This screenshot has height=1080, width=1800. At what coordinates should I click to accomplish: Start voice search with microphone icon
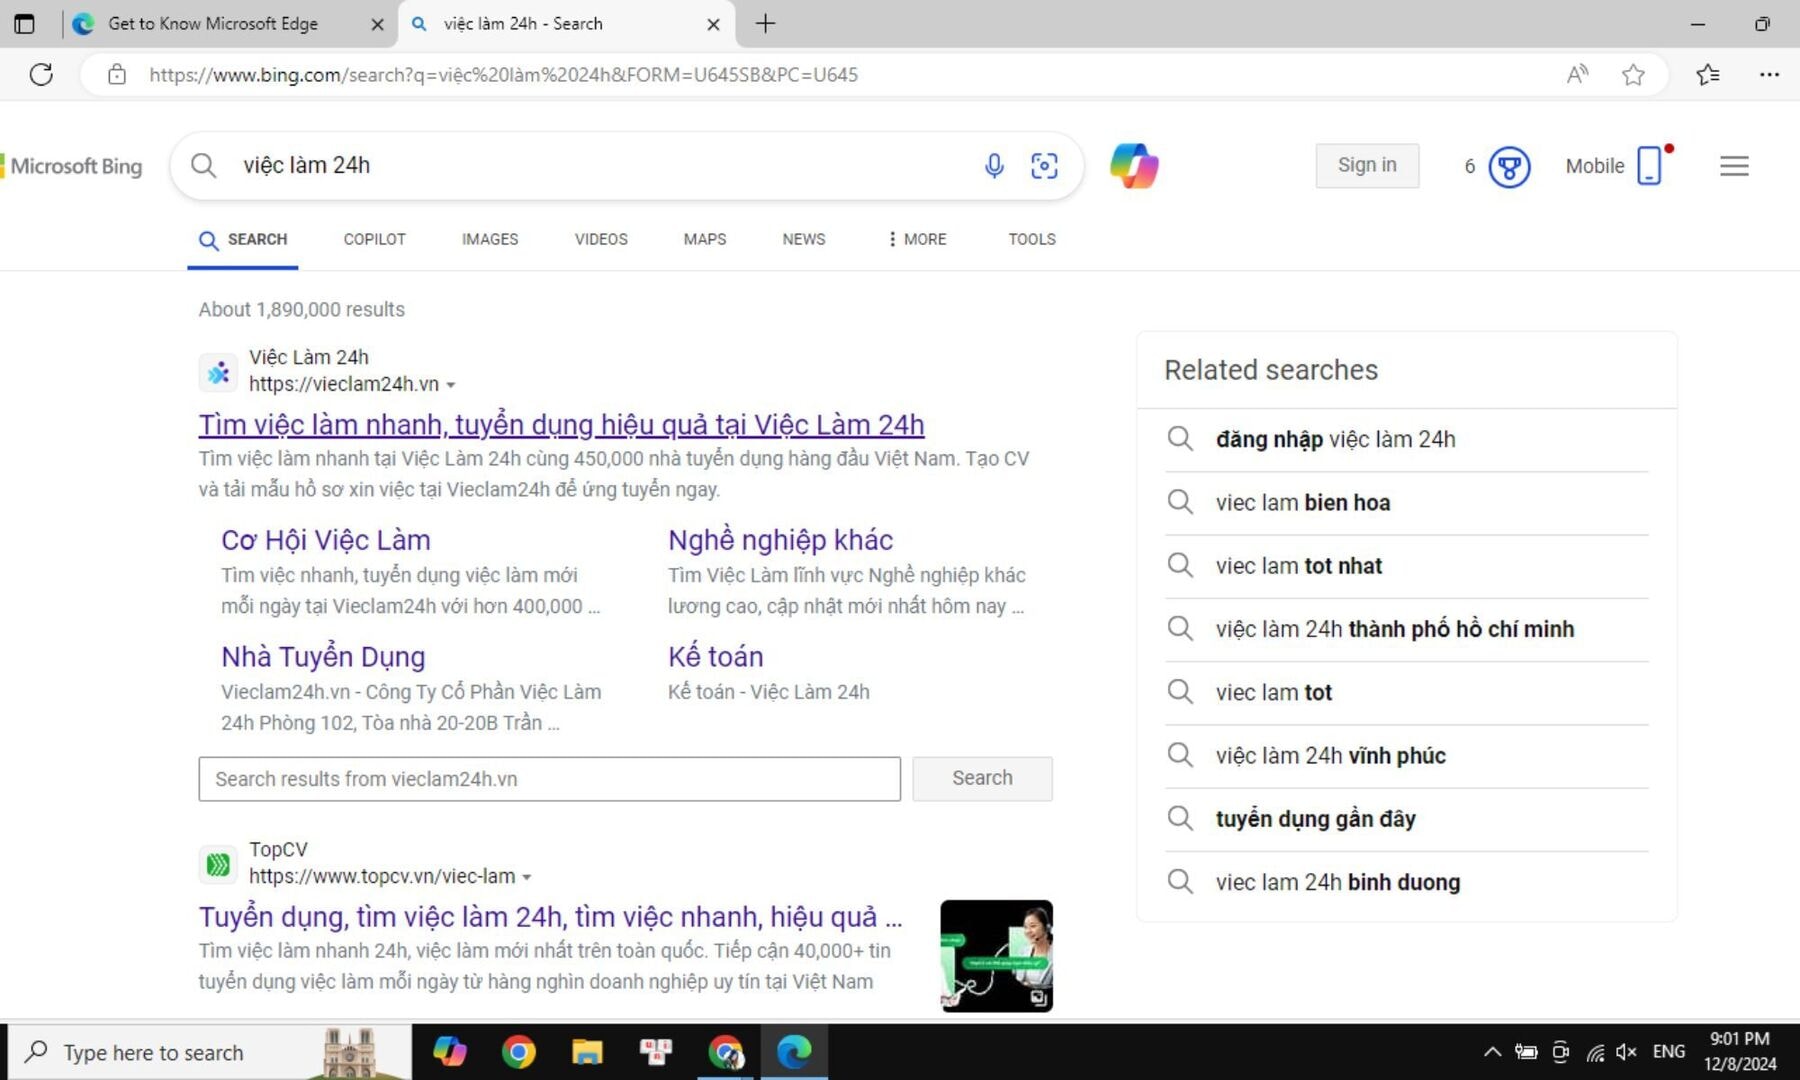(994, 165)
